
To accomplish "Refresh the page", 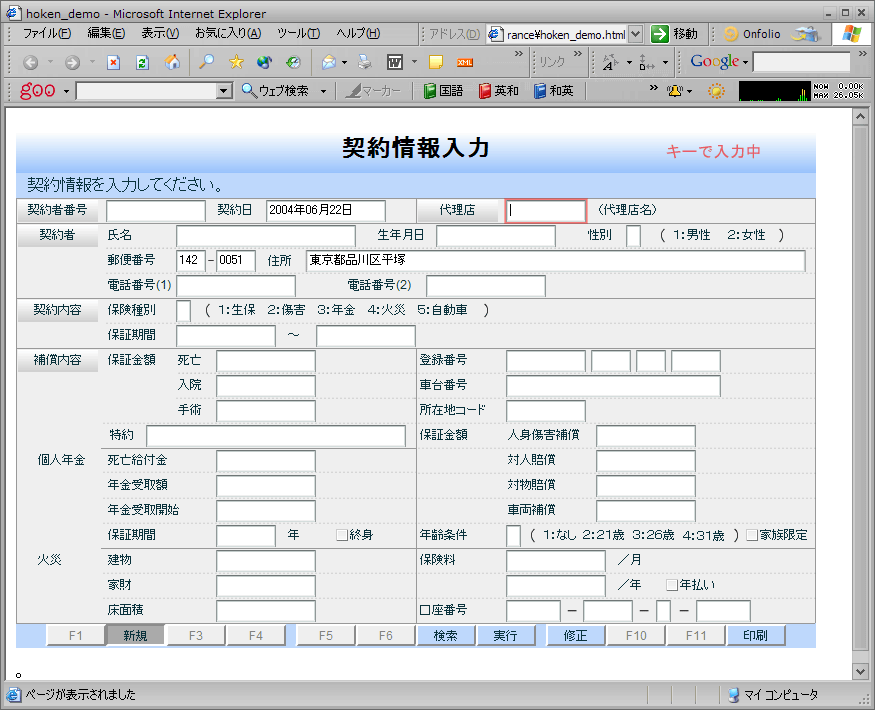I will 142,62.
